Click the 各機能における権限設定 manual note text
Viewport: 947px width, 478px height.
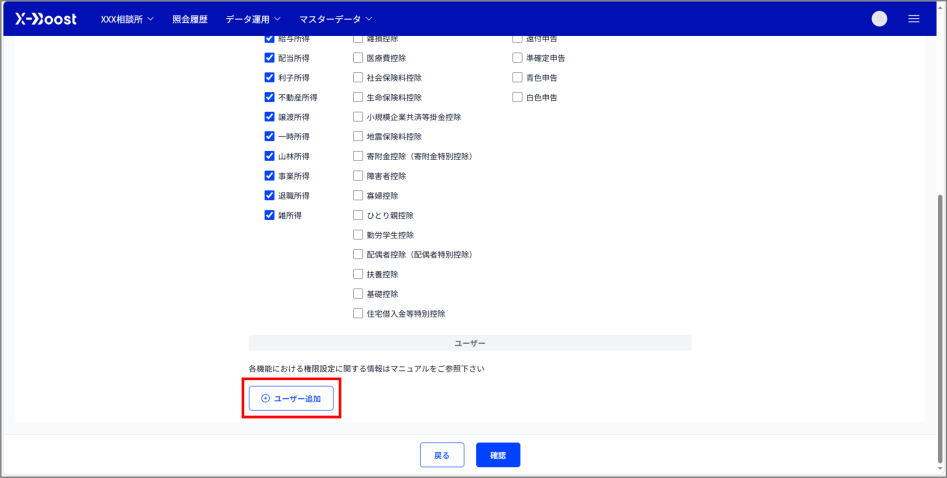[x=367, y=368]
